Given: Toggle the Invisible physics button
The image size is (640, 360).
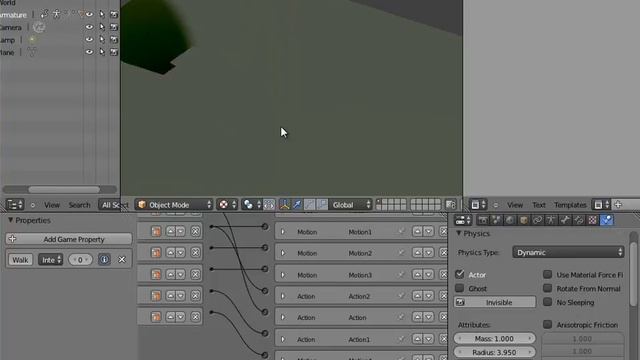Looking at the screenshot, I should point(495,302).
